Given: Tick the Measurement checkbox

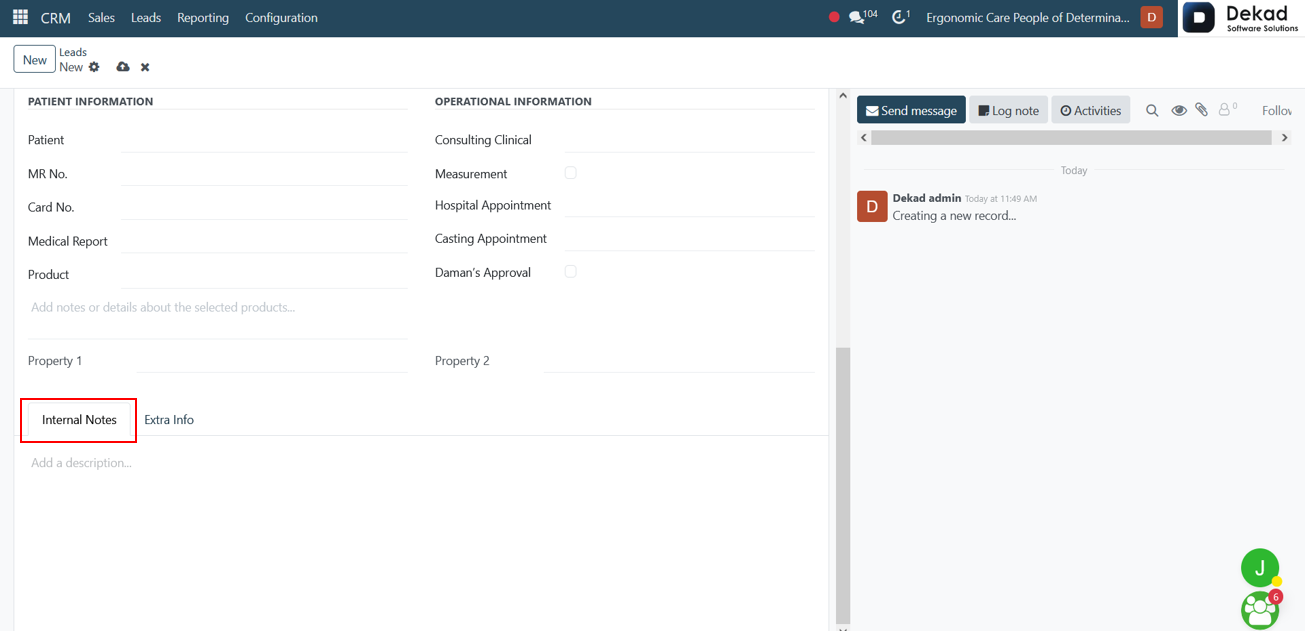Looking at the screenshot, I should [x=570, y=173].
